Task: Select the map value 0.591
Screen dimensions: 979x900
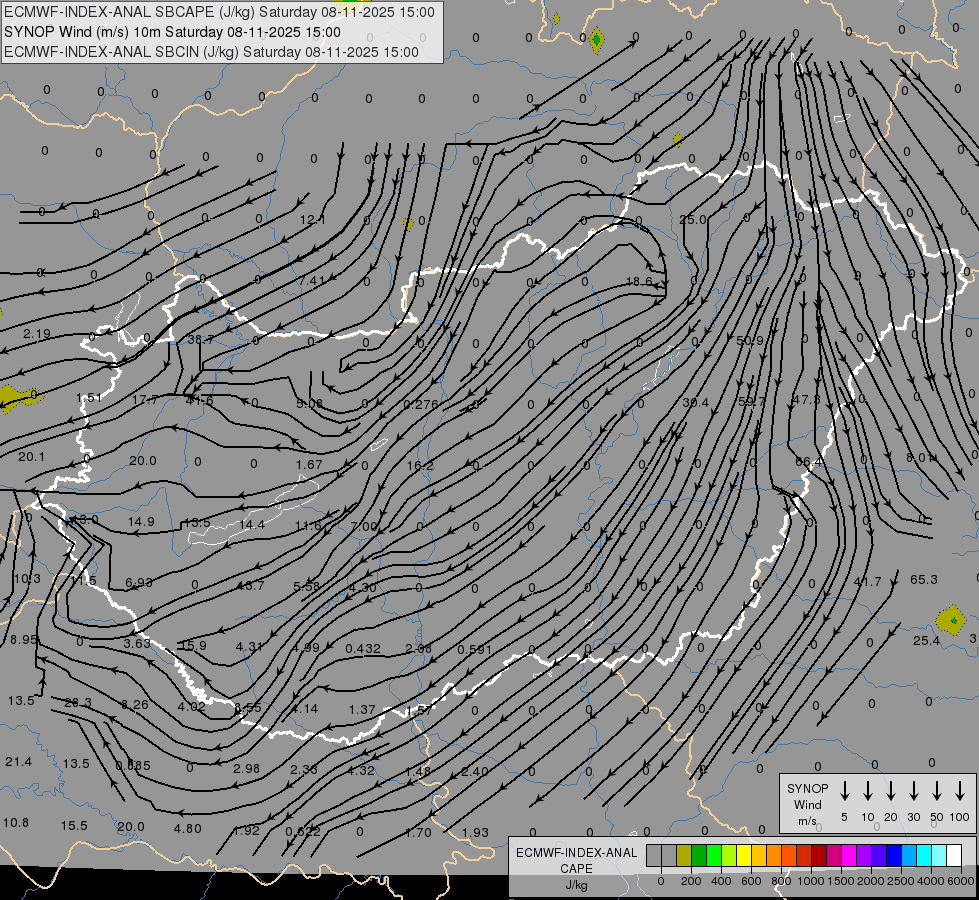Action: [x=475, y=650]
